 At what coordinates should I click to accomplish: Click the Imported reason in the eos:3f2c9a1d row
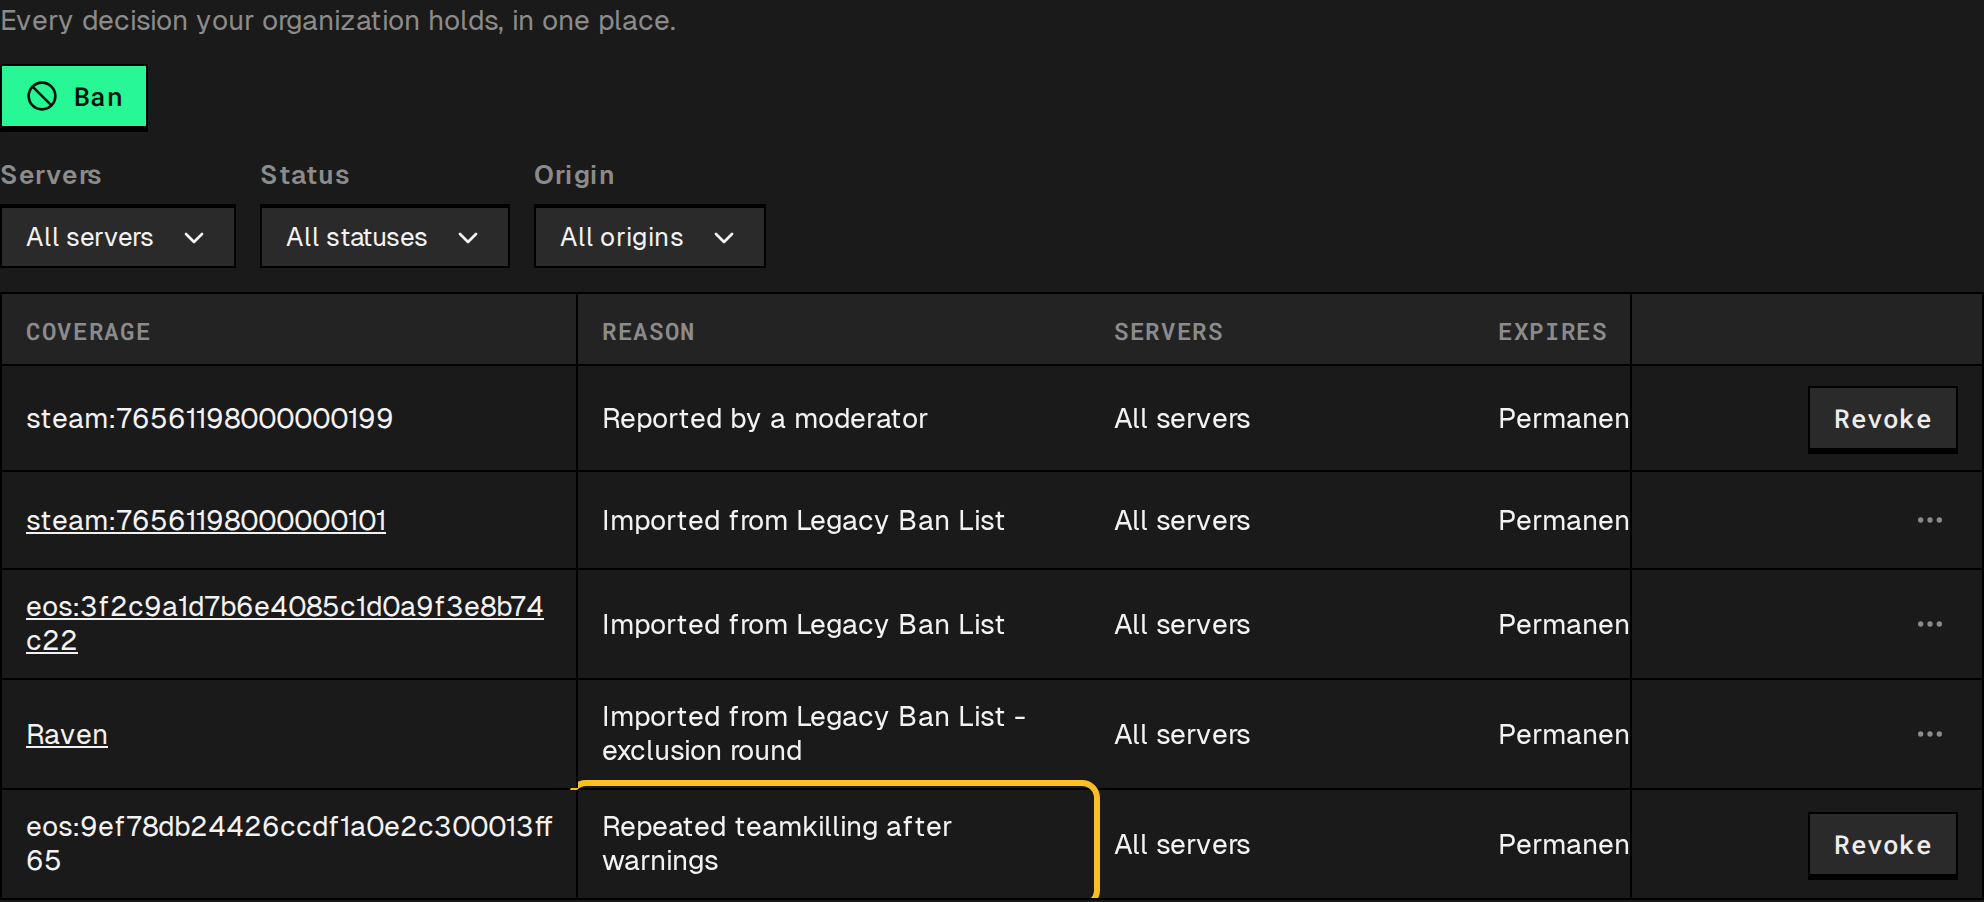click(x=803, y=624)
